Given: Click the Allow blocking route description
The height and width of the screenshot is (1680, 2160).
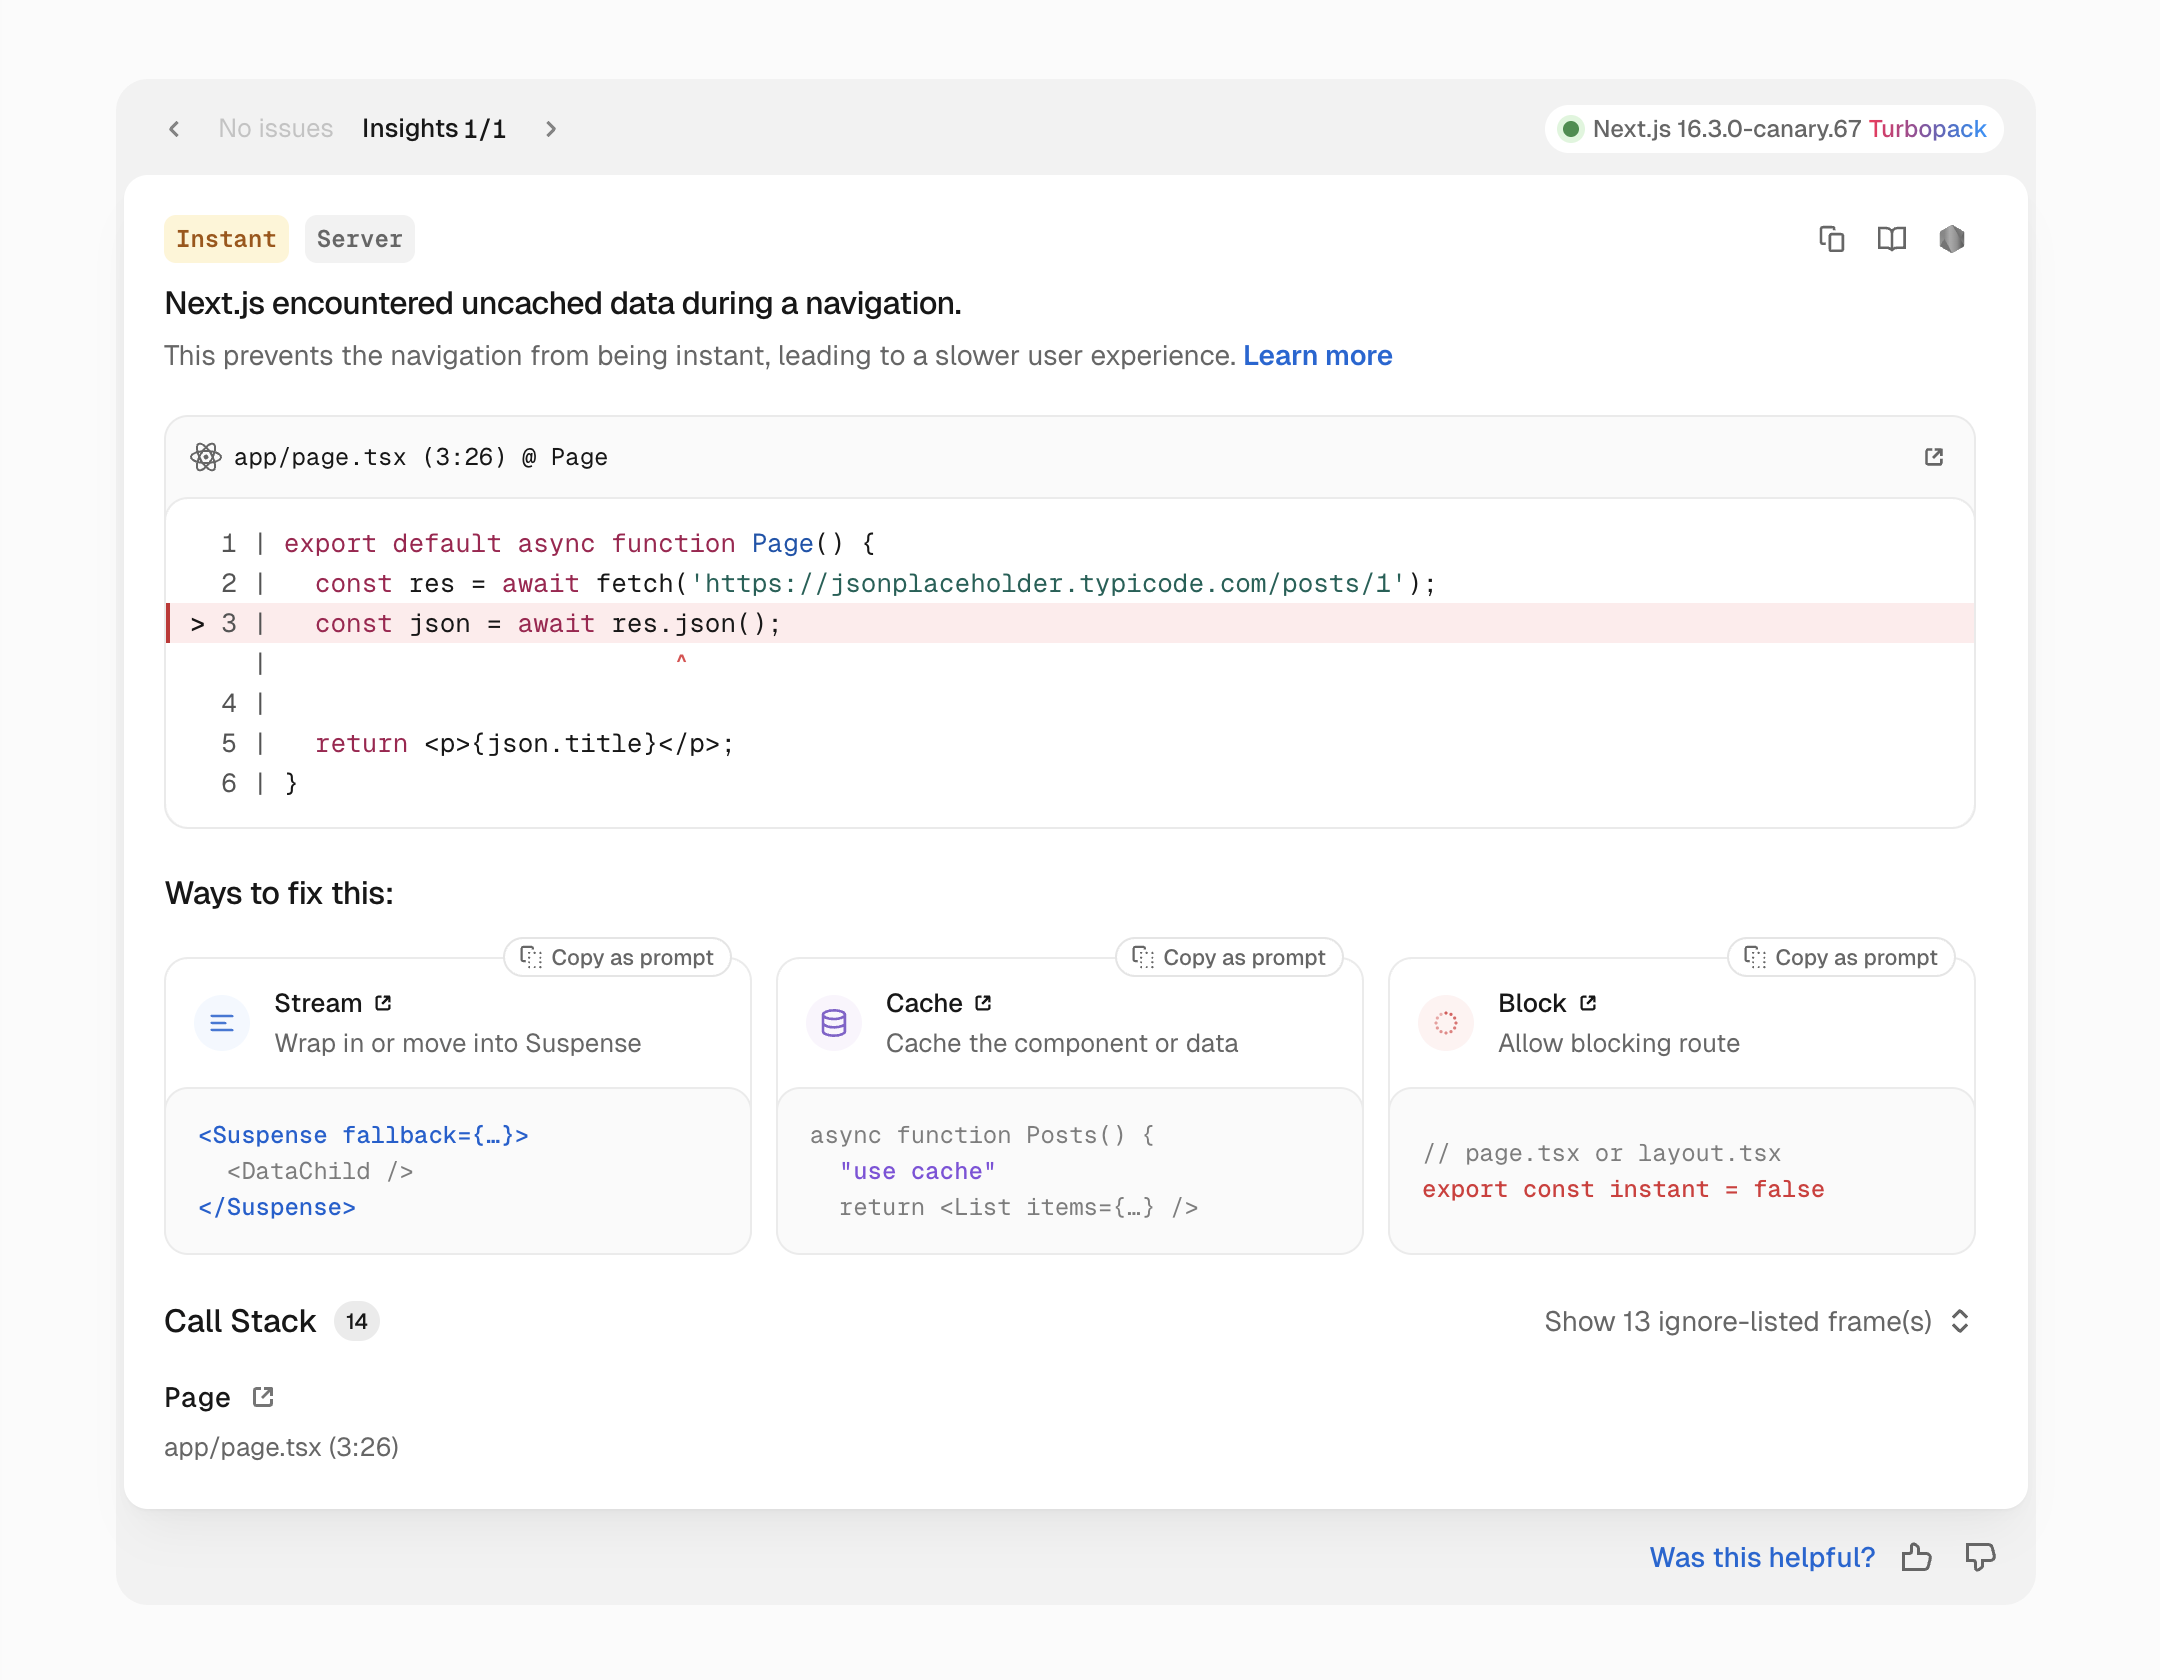Looking at the screenshot, I should click(1619, 1043).
